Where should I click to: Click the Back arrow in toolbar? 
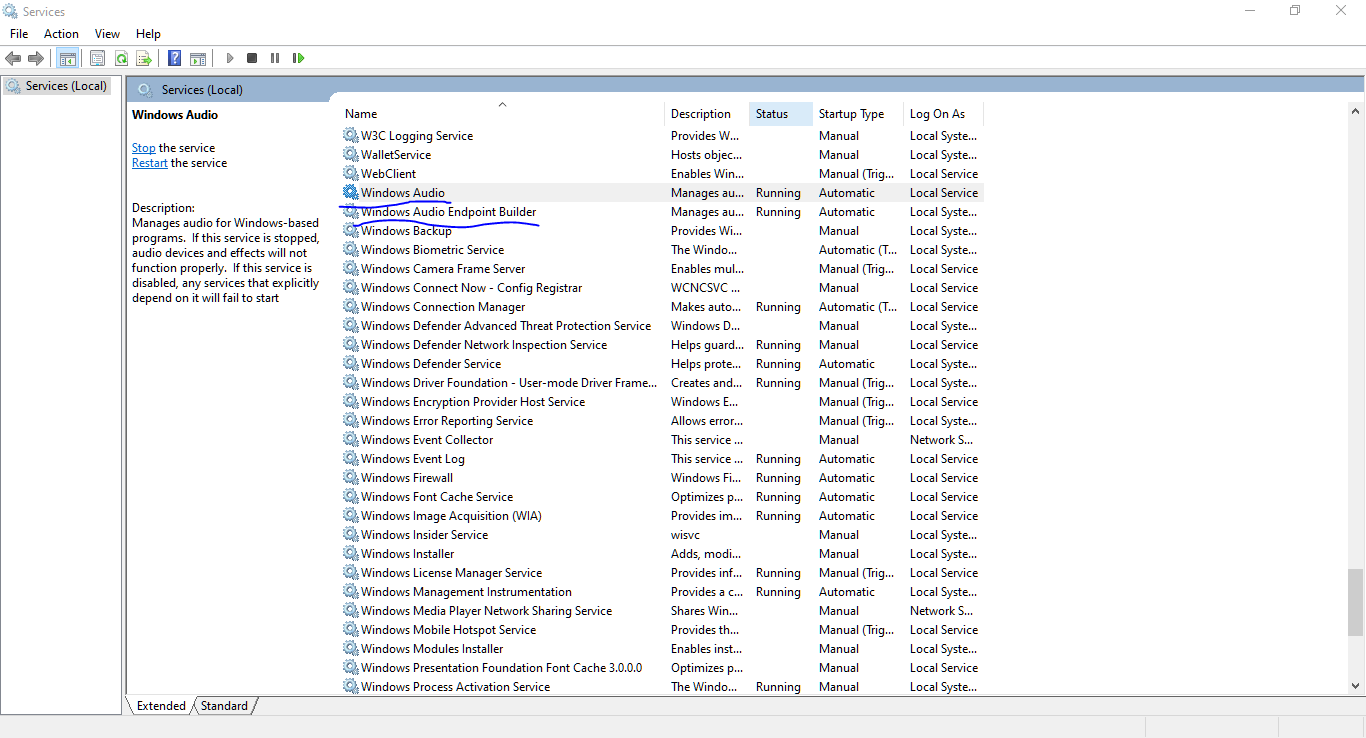point(13,58)
